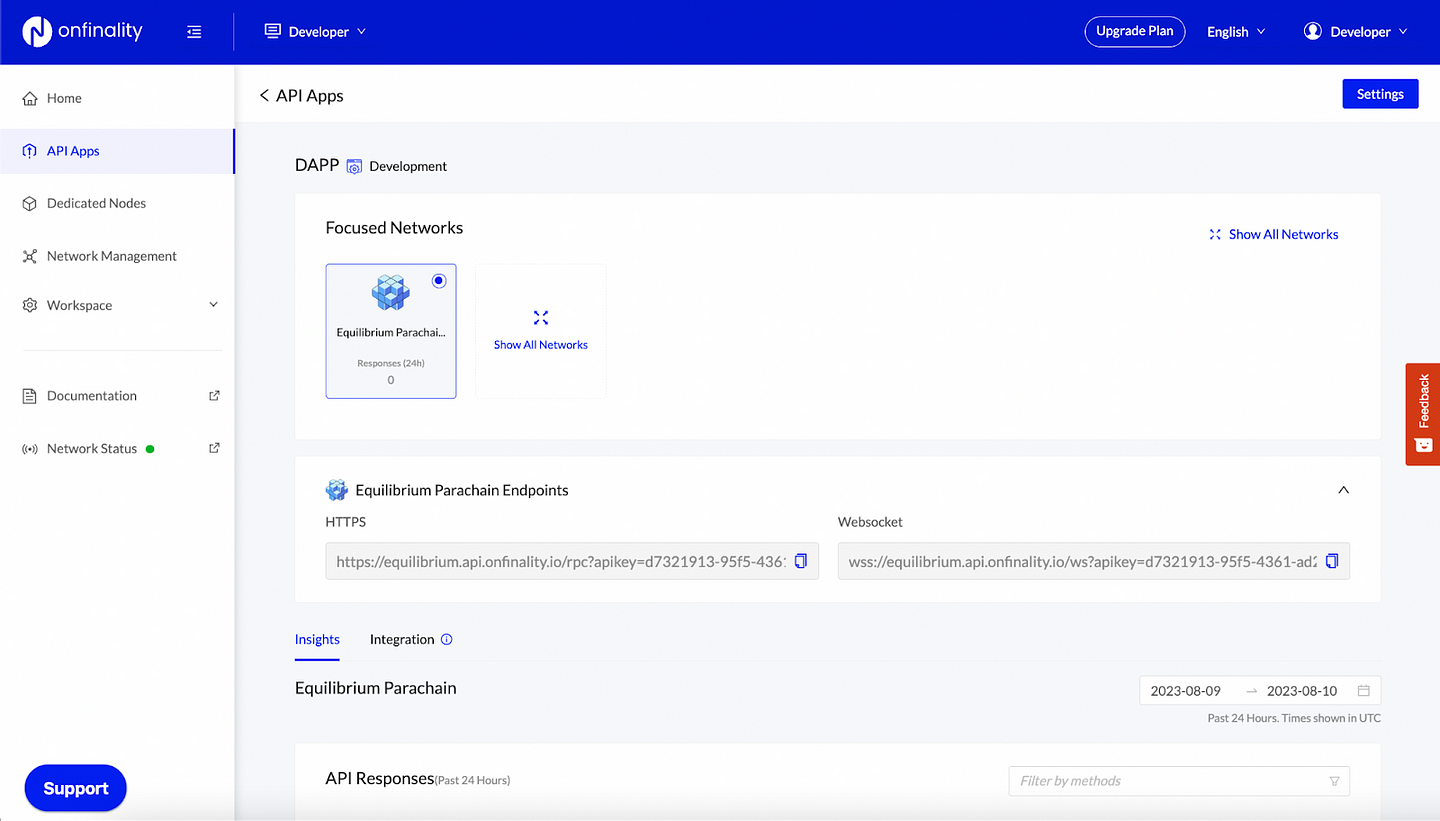The width and height of the screenshot is (1440, 821).
Task: Select the Equilibrium Parachain network card
Action: pos(391,331)
